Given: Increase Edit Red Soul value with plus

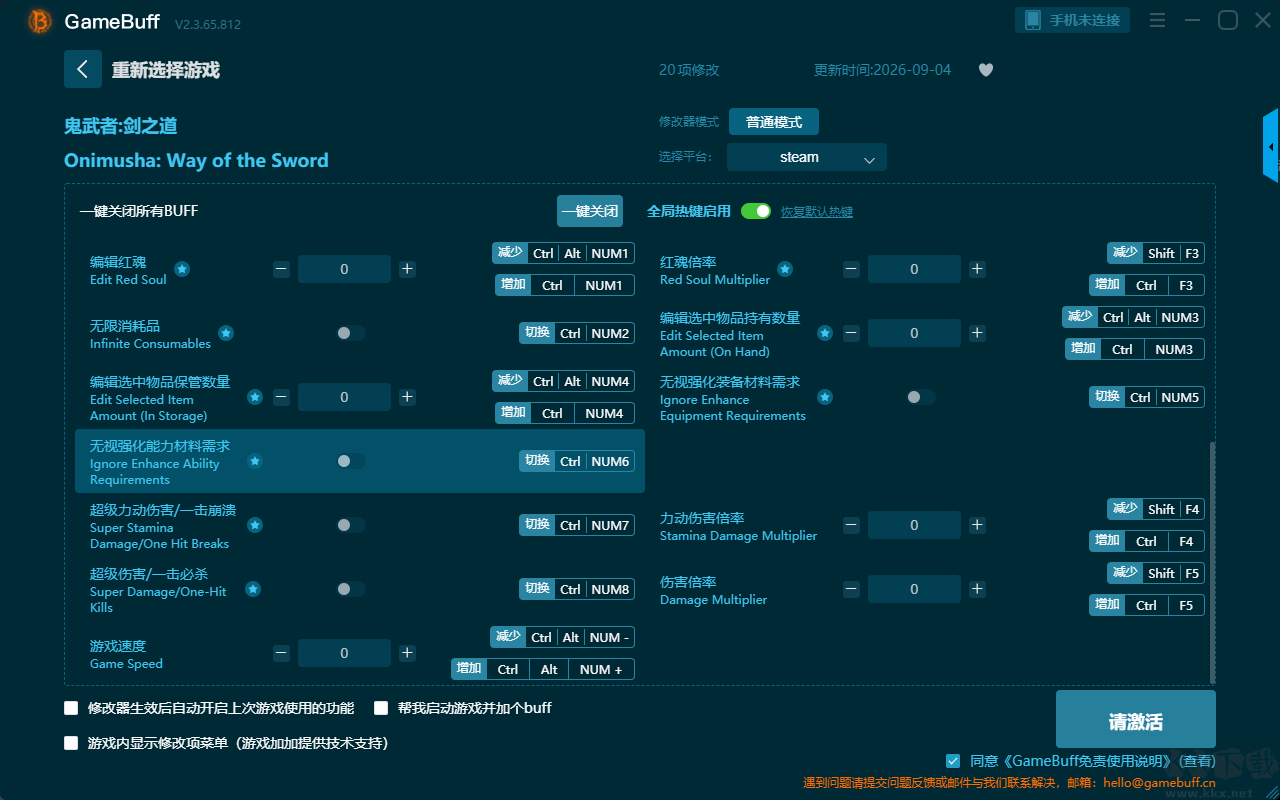Looking at the screenshot, I should [x=407, y=269].
